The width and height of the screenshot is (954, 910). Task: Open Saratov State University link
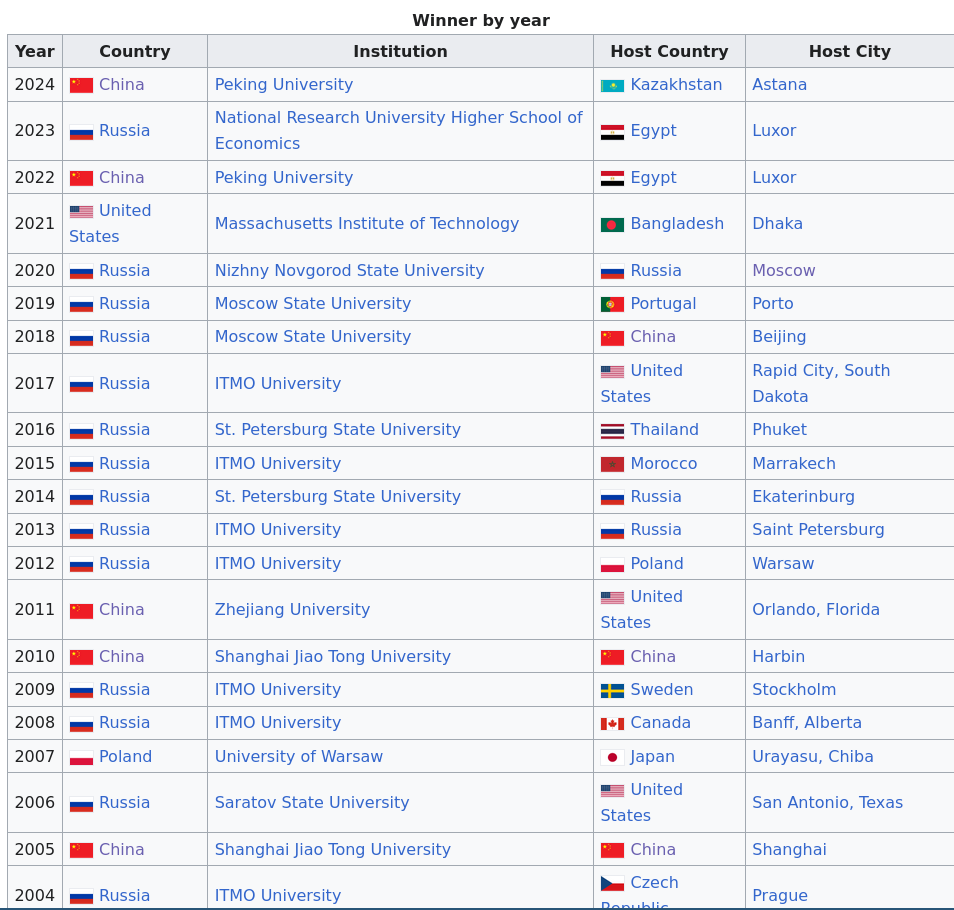click(312, 803)
